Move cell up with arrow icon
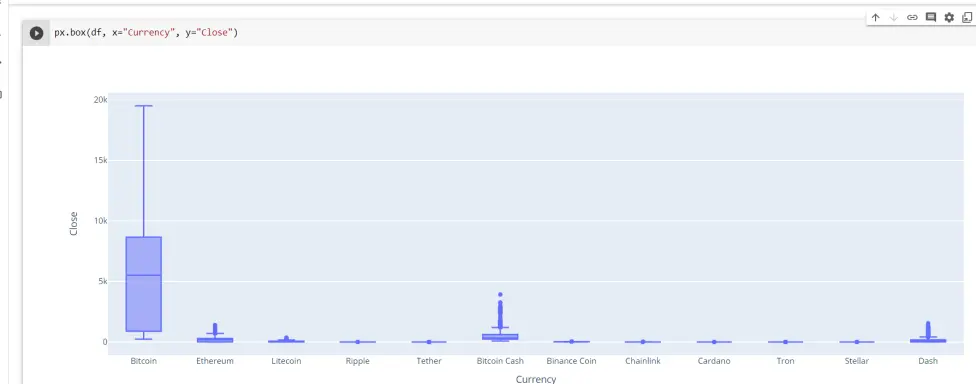The height and width of the screenshot is (384, 976). [x=875, y=17]
